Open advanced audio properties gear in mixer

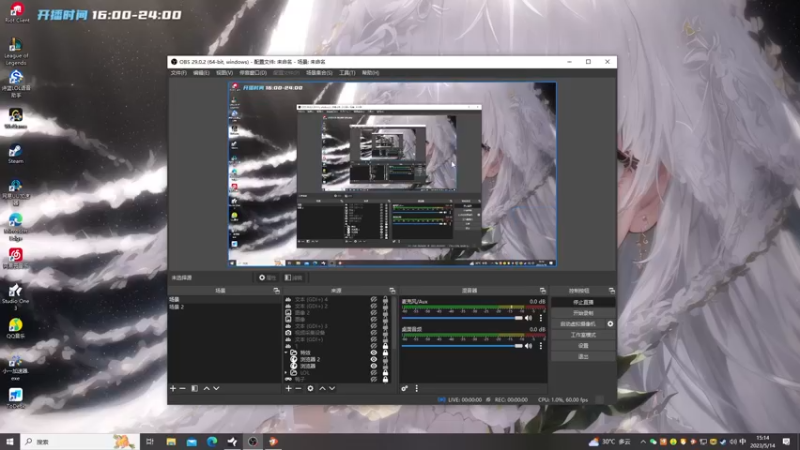pos(405,388)
